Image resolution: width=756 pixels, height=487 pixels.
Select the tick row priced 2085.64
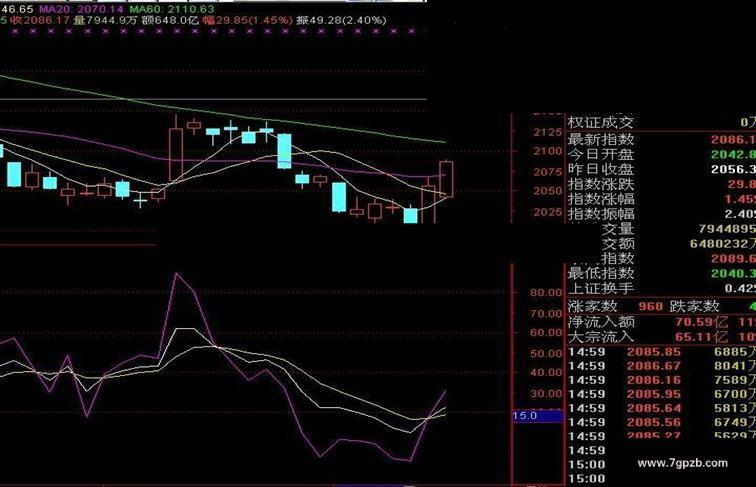(x=662, y=408)
